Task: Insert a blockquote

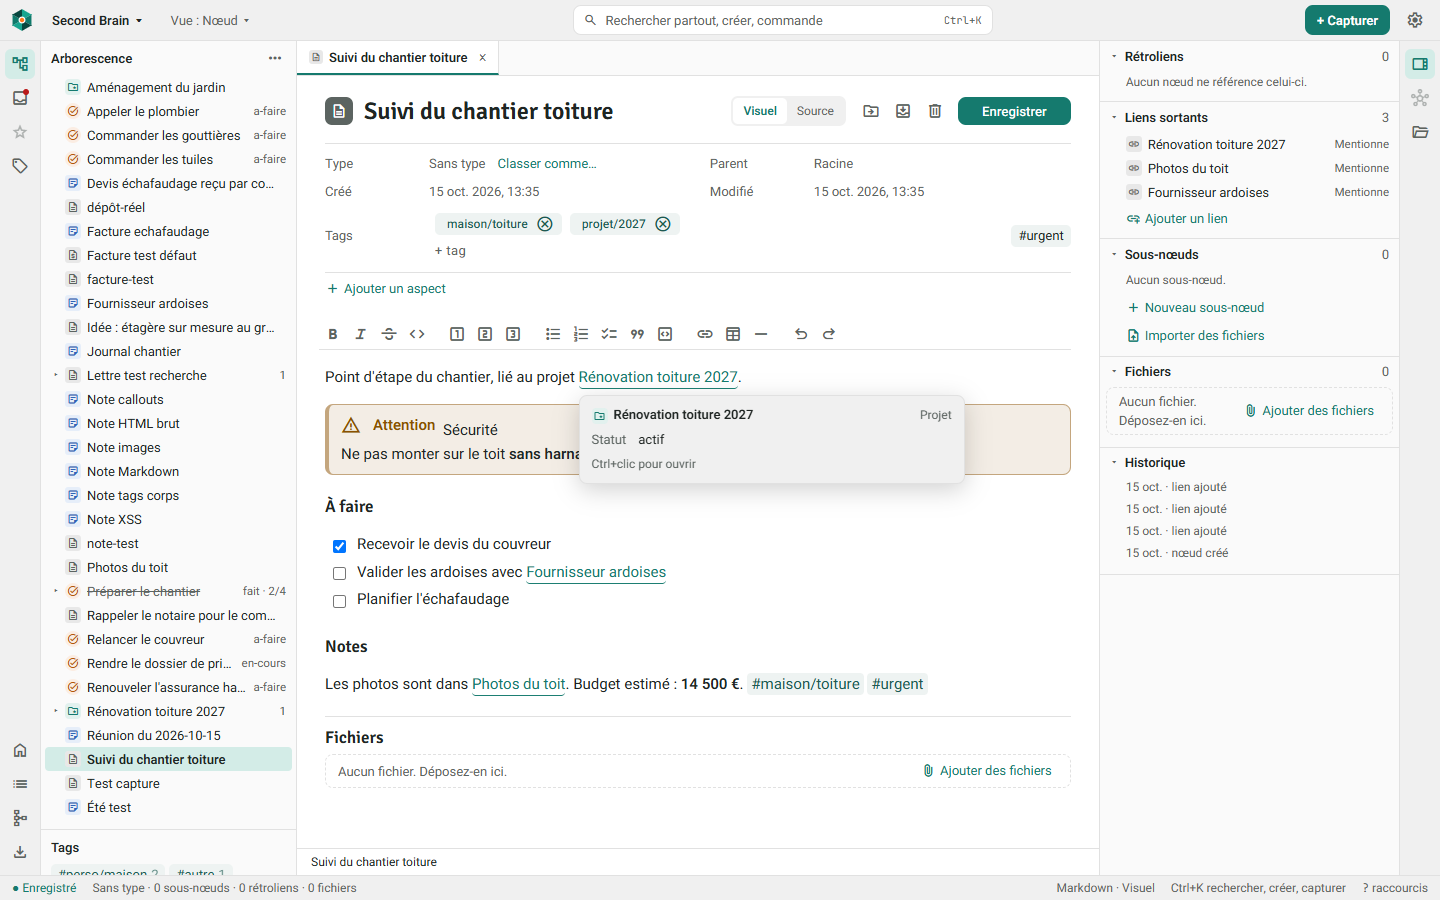Action: [x=637, y=334]
